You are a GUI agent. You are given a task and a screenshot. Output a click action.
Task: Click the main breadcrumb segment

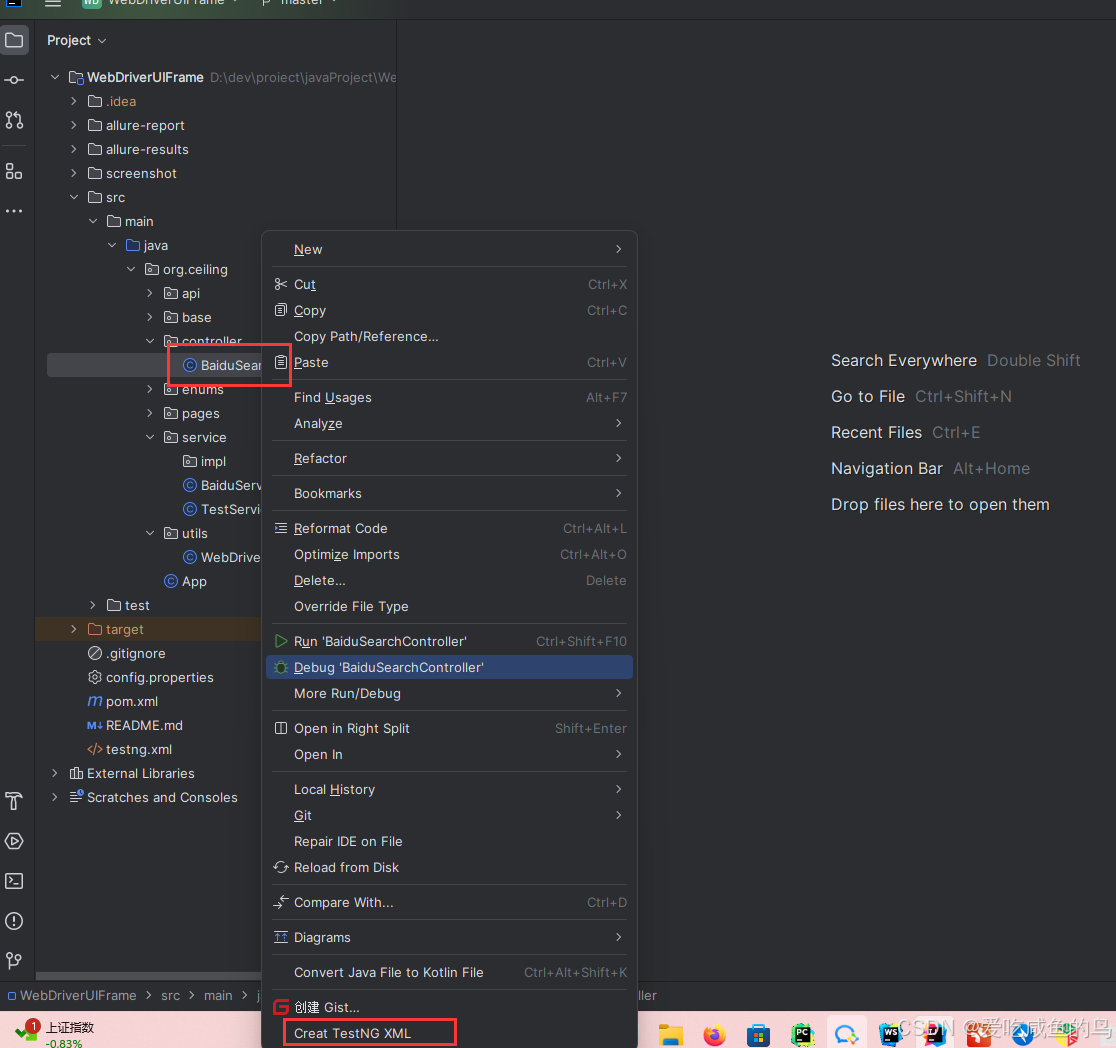[x=218, y=995]
